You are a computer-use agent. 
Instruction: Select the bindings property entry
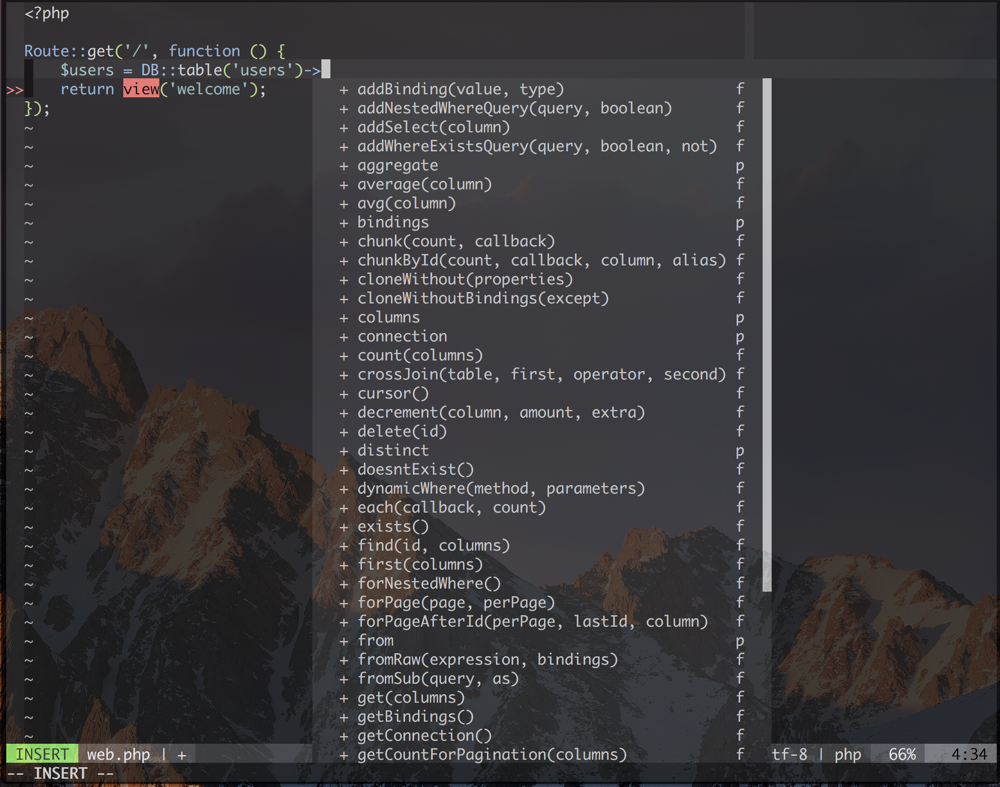542,222
